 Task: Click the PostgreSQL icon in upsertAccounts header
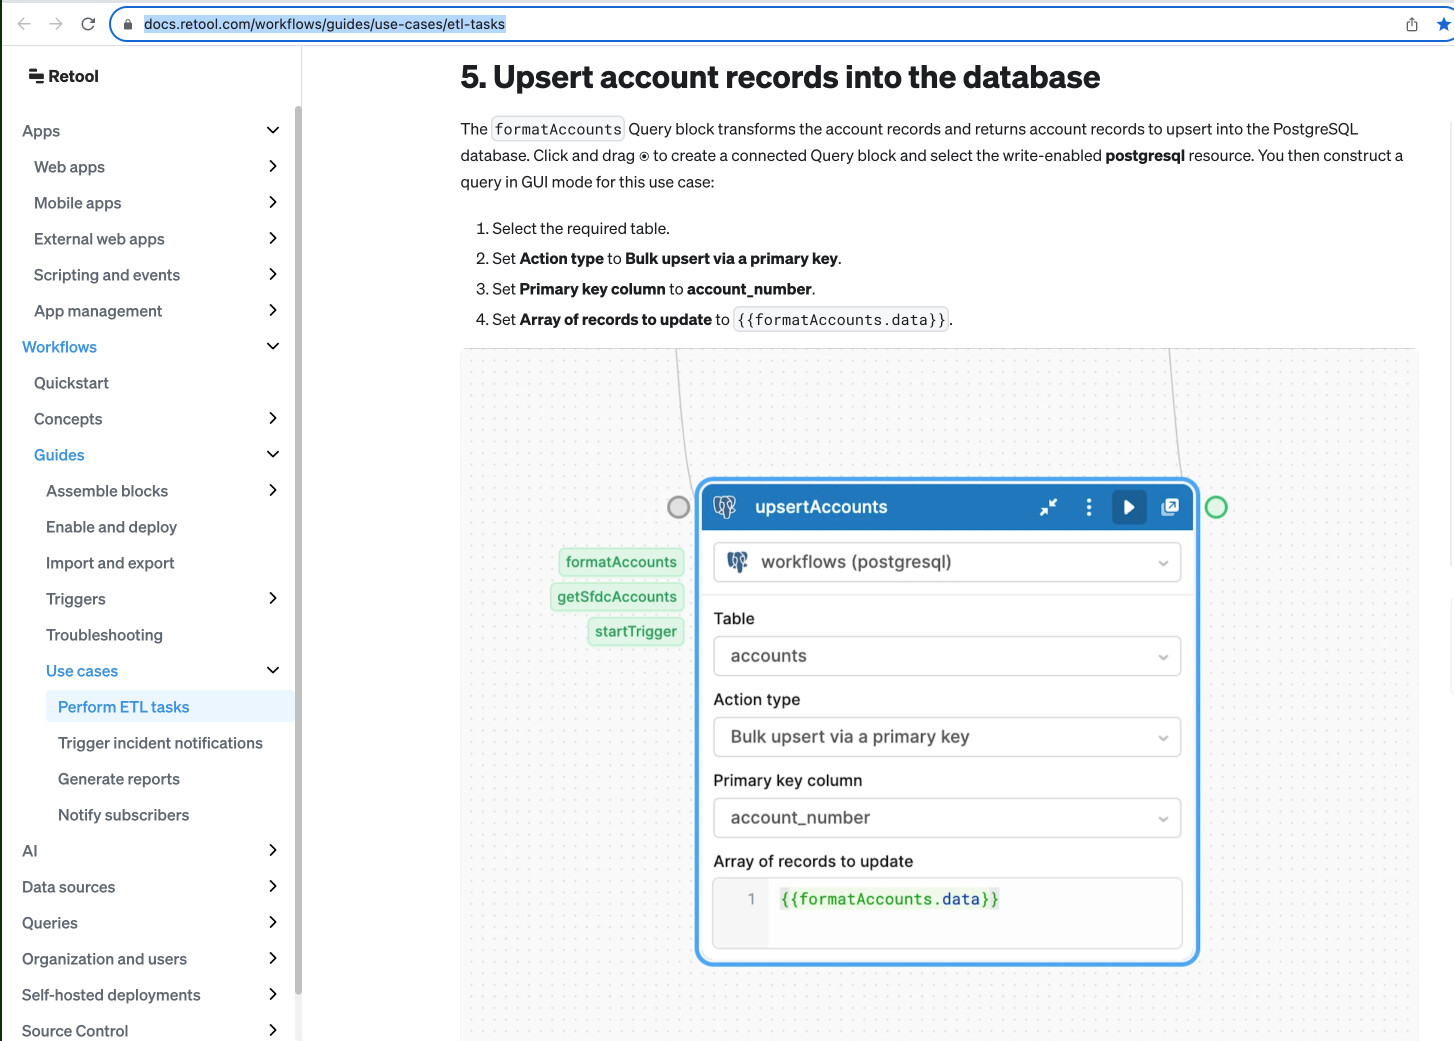point(725,507)
